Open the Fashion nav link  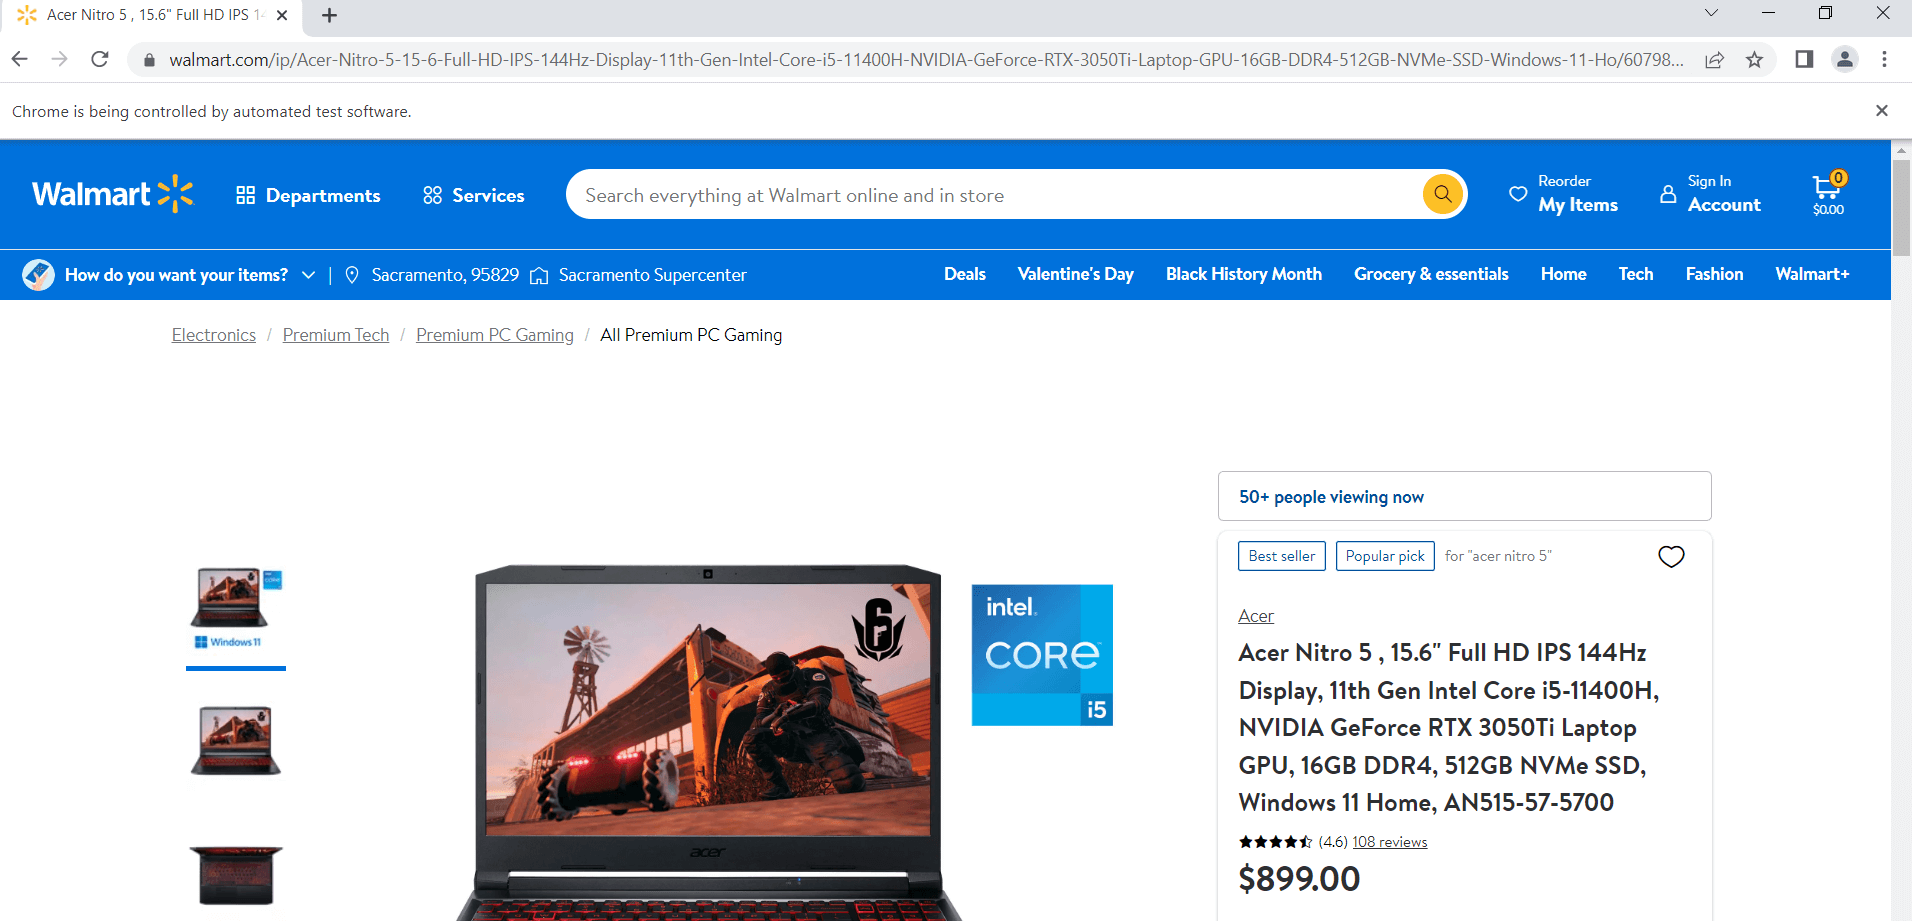1714,274
